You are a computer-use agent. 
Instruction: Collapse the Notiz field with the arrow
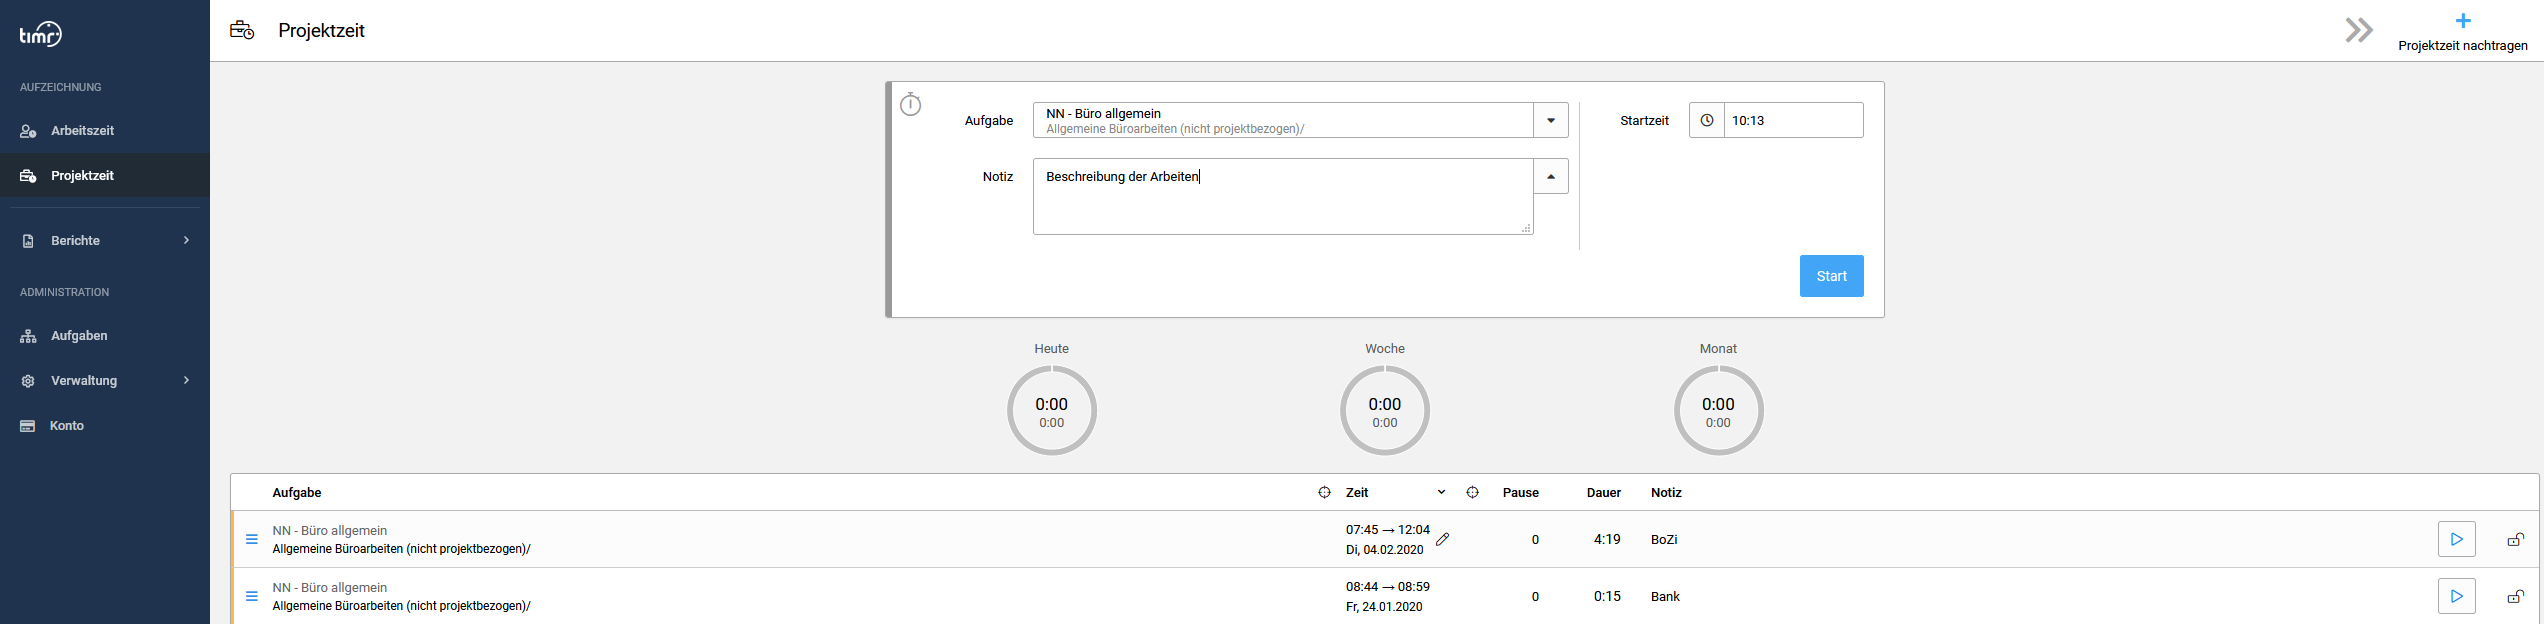1550,176
